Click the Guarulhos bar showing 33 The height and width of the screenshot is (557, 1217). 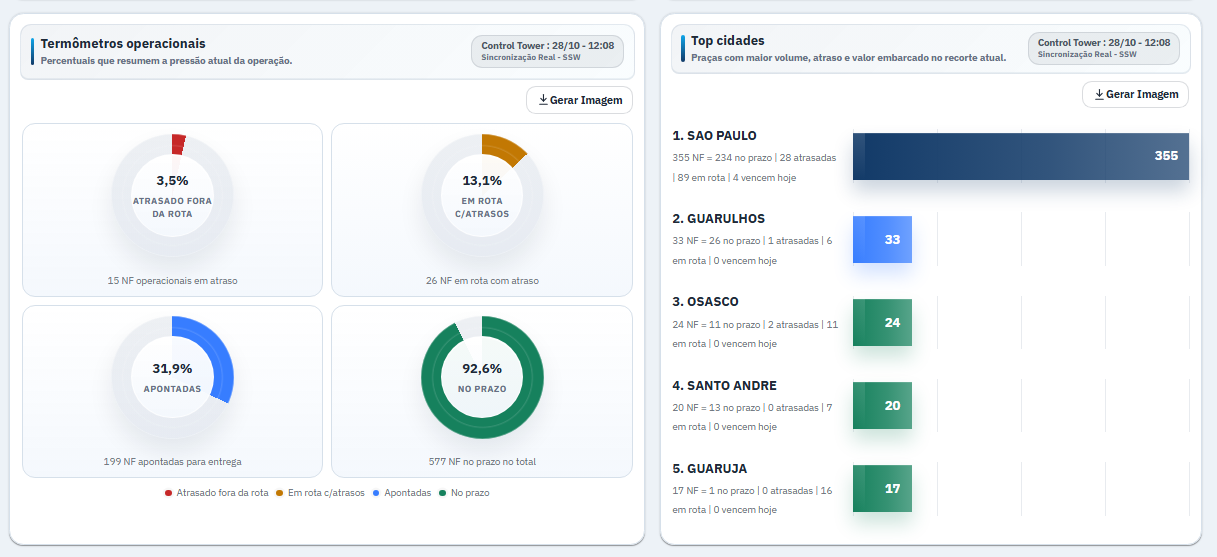pos(882,240)
